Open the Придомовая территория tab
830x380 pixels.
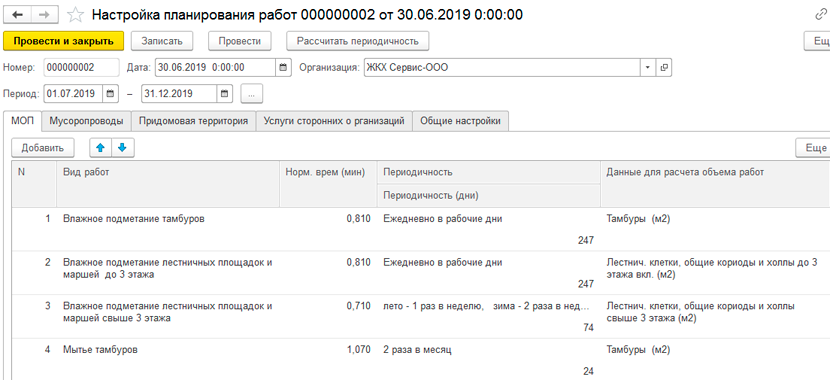click(193, 121)
